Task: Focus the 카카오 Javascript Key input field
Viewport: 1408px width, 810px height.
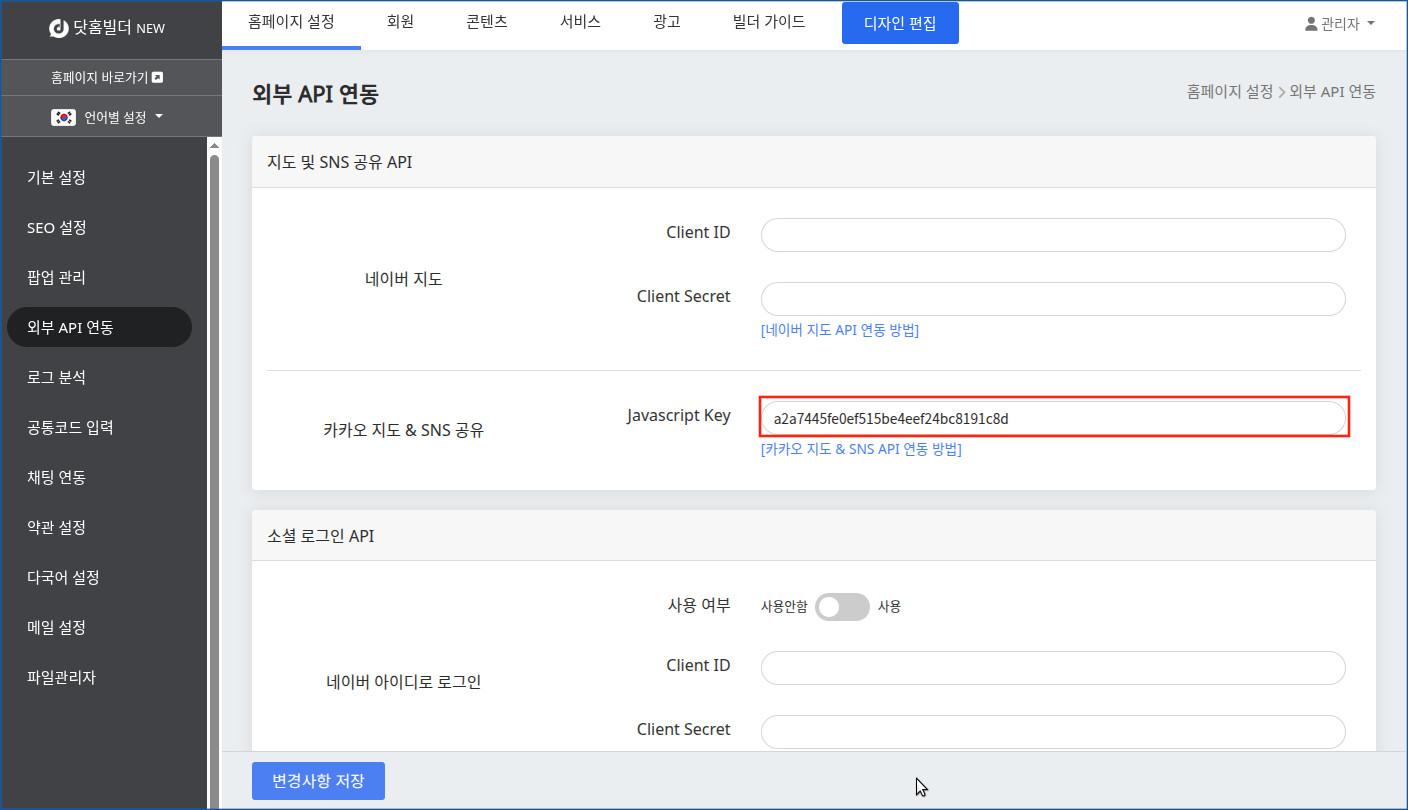Action: (1052, 418)
